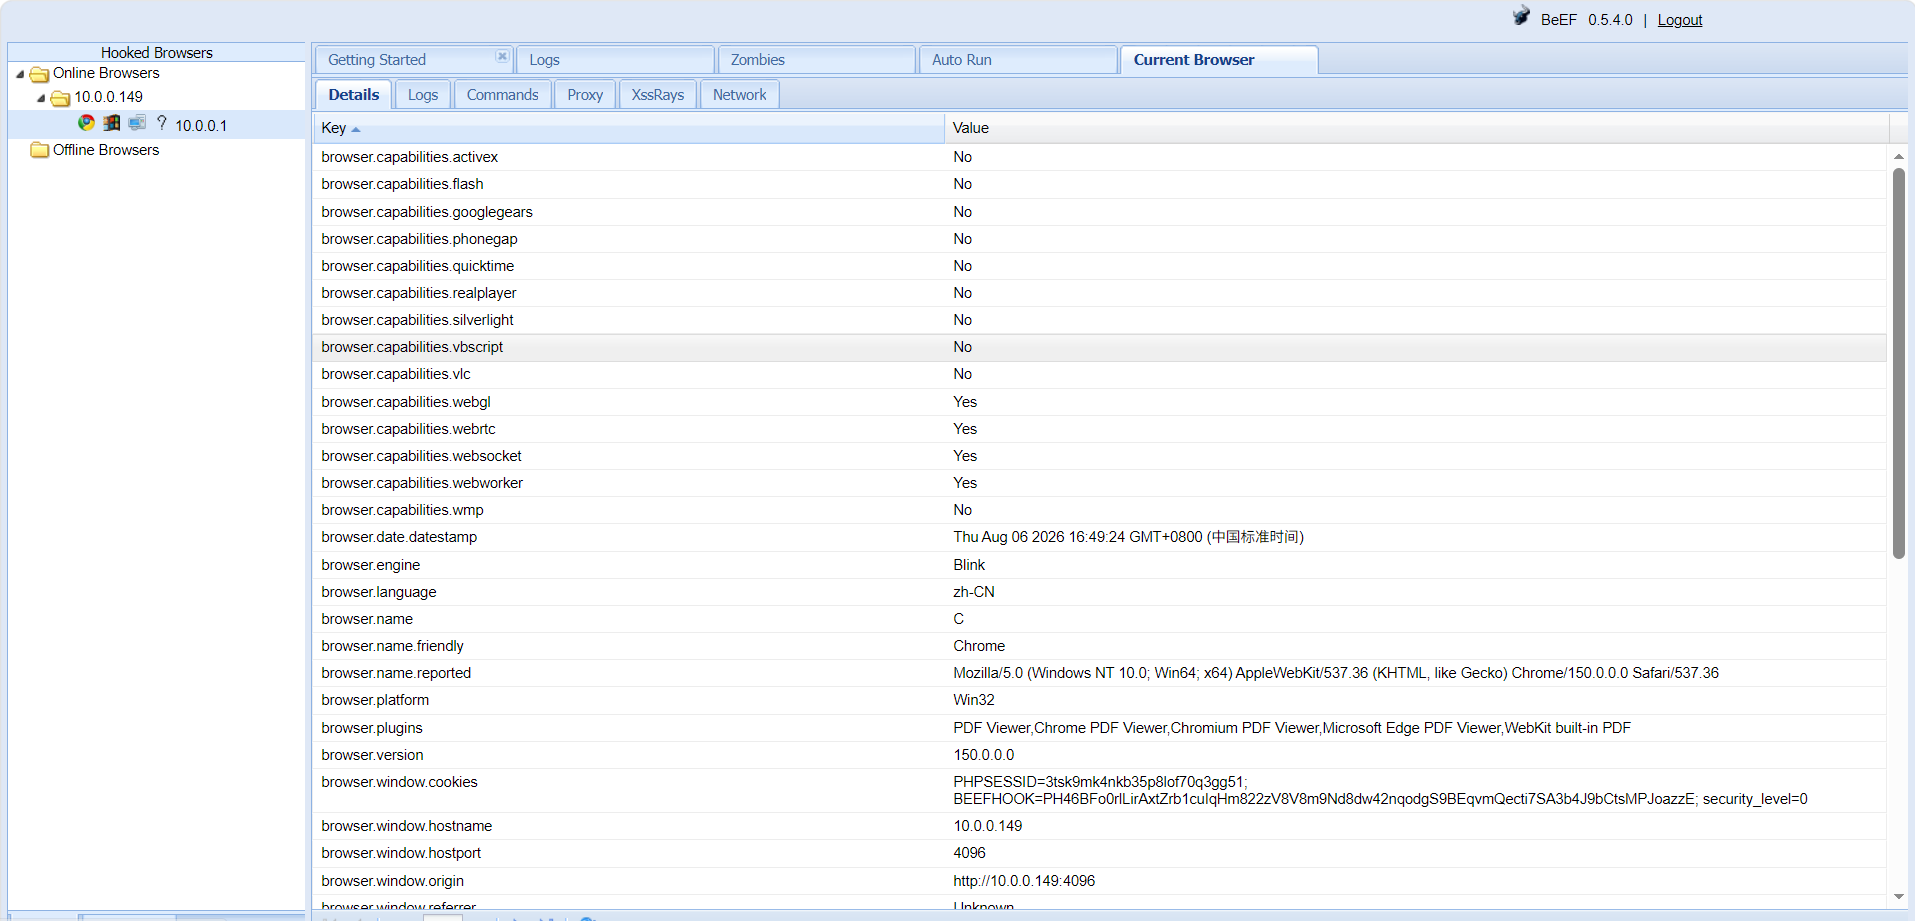Select the 10.0.0.149 tree label
The width and height of the screenshot is (1915, 921).
click(x=108, y=97)
